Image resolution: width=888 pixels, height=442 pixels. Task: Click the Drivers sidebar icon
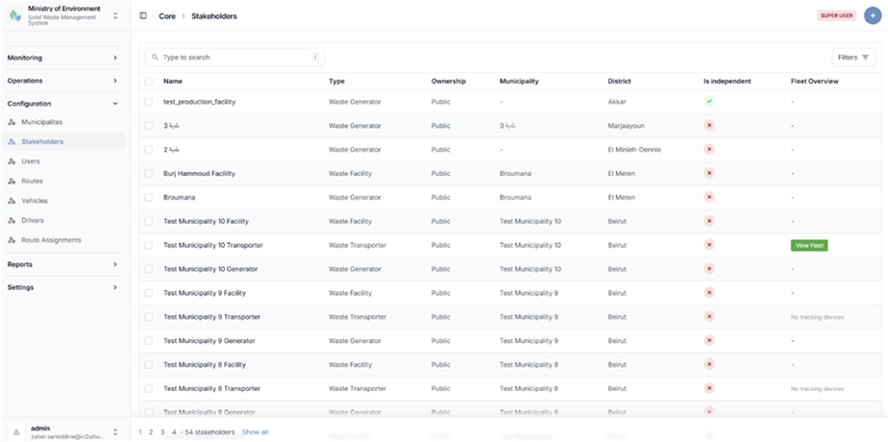[11, 220]
